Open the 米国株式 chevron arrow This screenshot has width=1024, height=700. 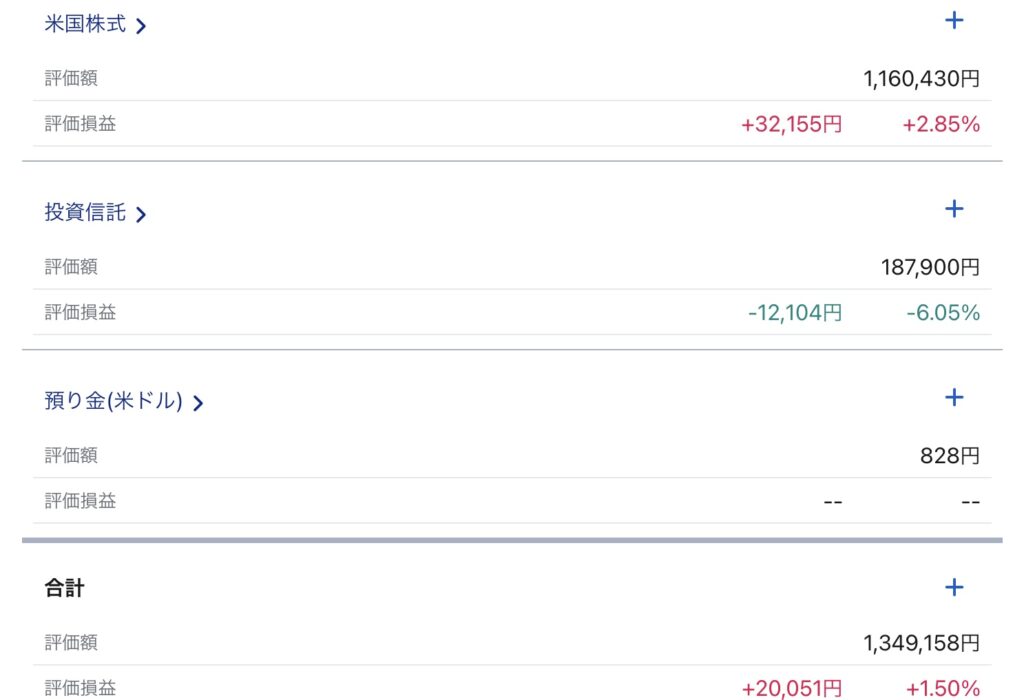click(x=140, y=26)
